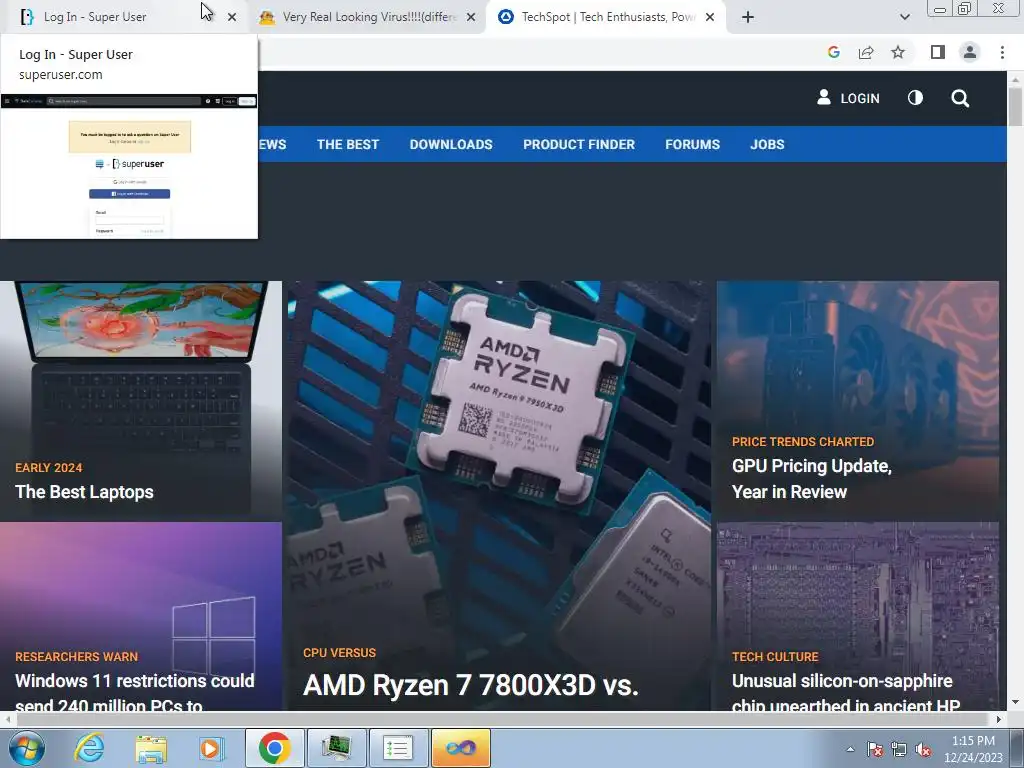
Task: Click the Chrome taskbar icon
Action: [x=274, y=748]
